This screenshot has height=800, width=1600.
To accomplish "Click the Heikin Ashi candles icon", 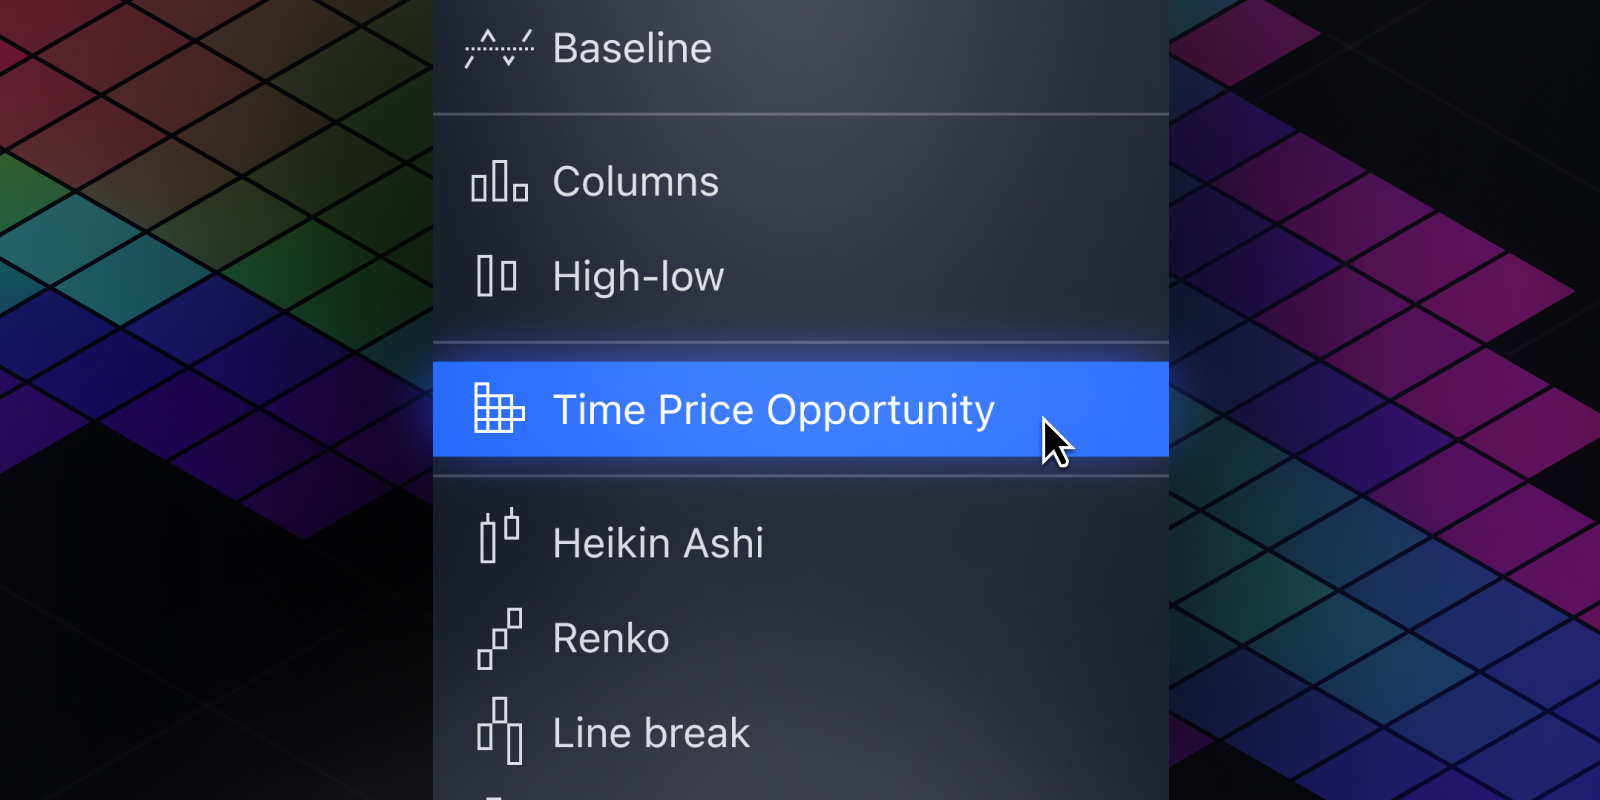I will [x=499, y=536].
